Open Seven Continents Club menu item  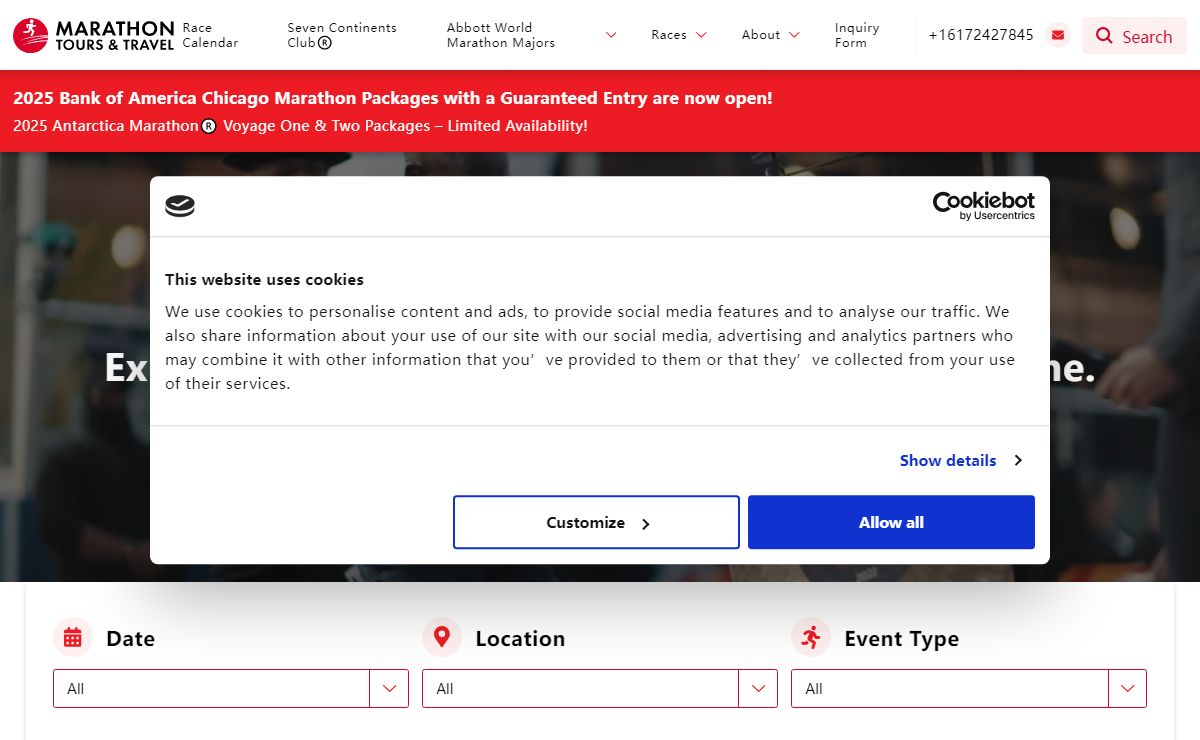click(342, 35)
